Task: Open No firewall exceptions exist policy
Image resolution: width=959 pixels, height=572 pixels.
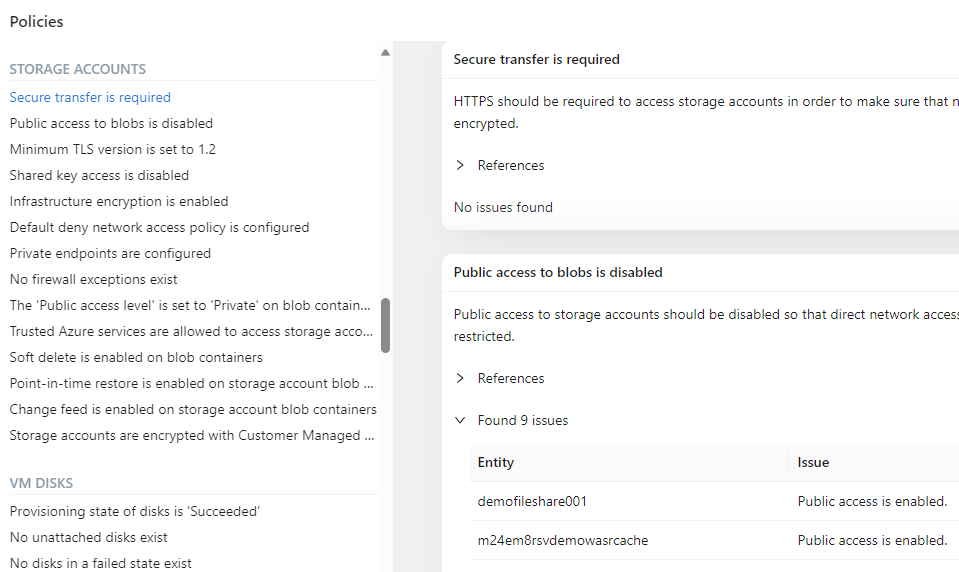Action: pos(94,279)
